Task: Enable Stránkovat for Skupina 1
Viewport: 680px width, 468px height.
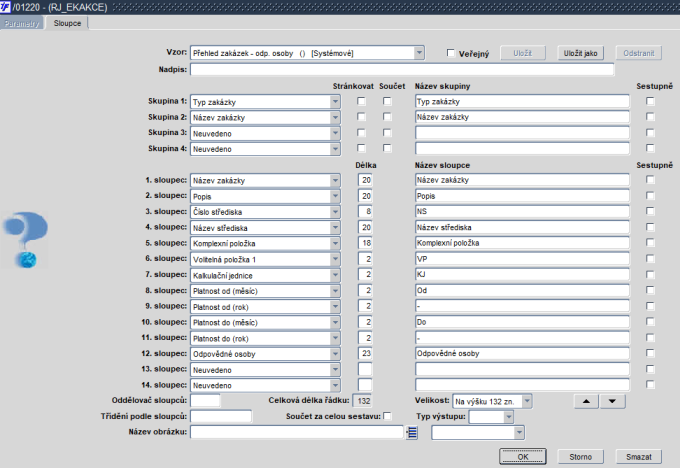Action: pyautogui.click(x=361, y=101)
